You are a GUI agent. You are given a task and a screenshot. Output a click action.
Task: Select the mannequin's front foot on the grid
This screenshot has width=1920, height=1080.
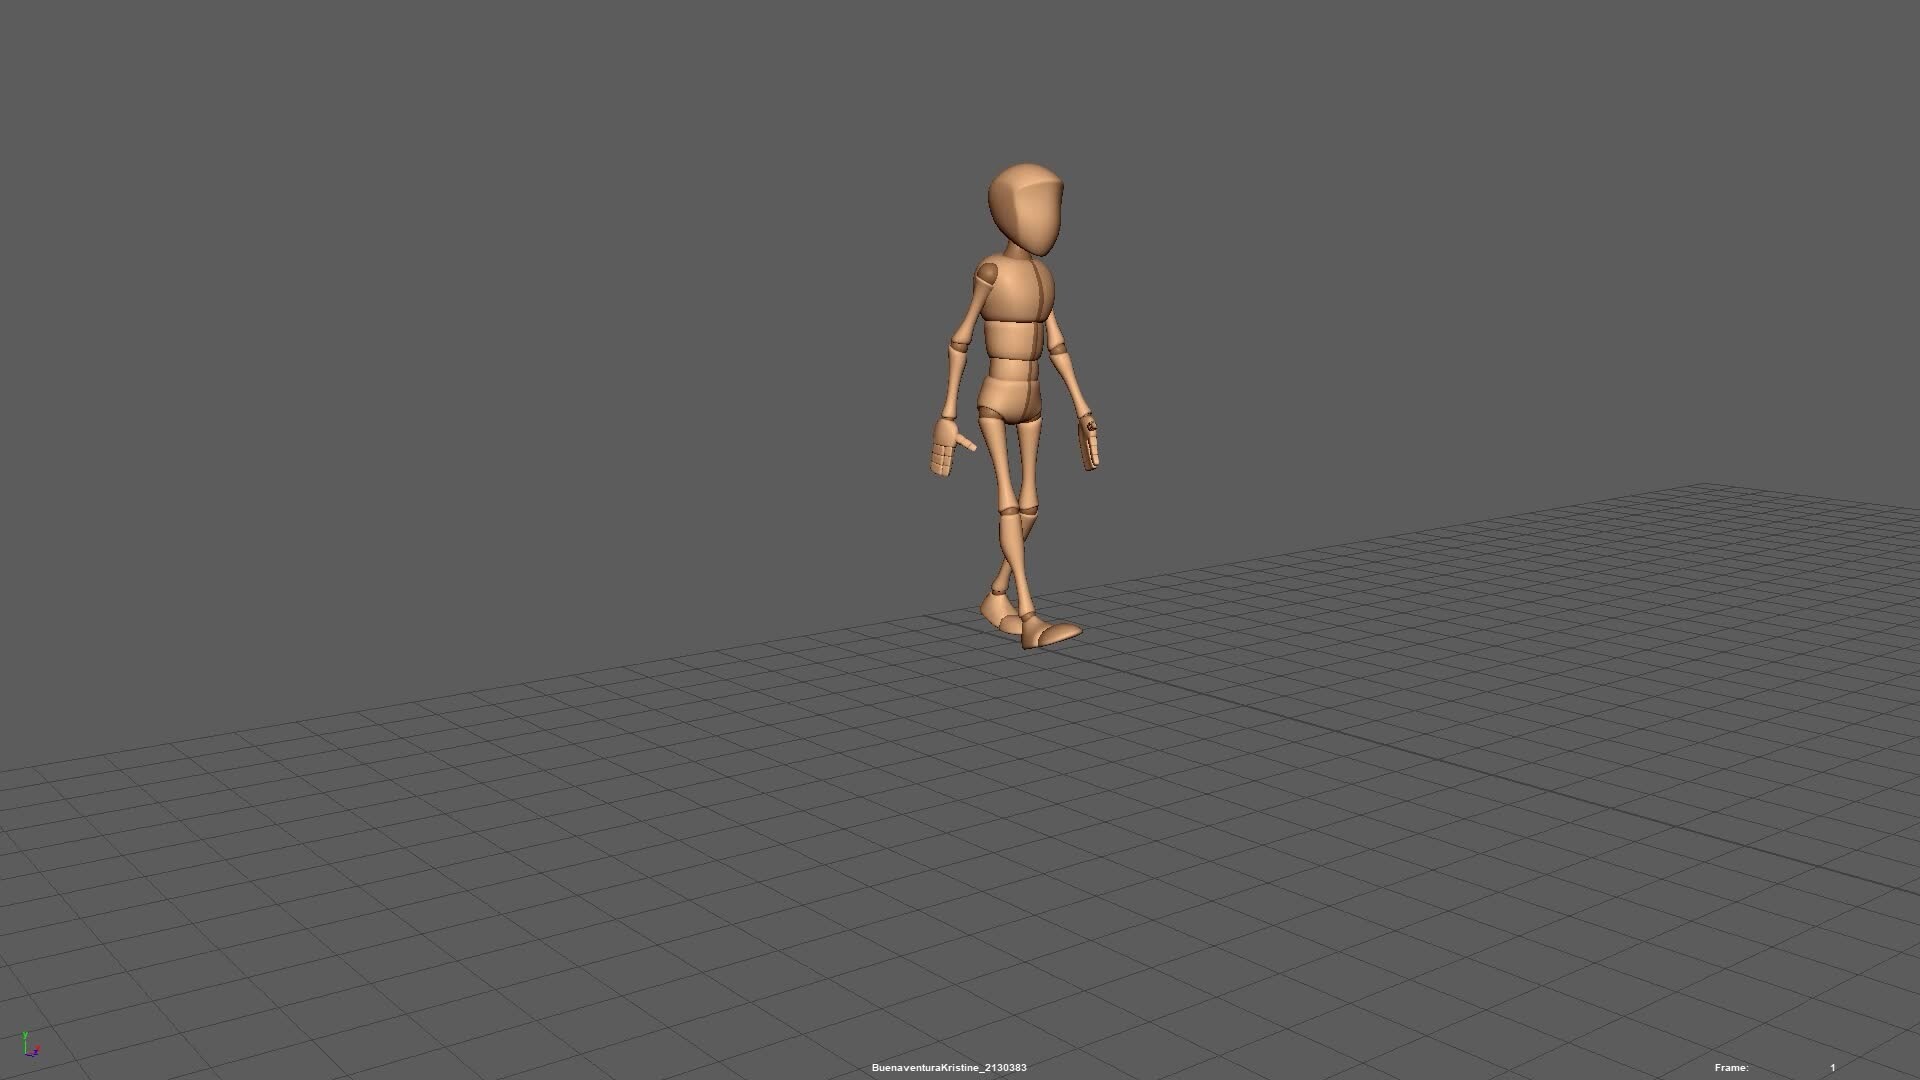[x=1052, y=635]
